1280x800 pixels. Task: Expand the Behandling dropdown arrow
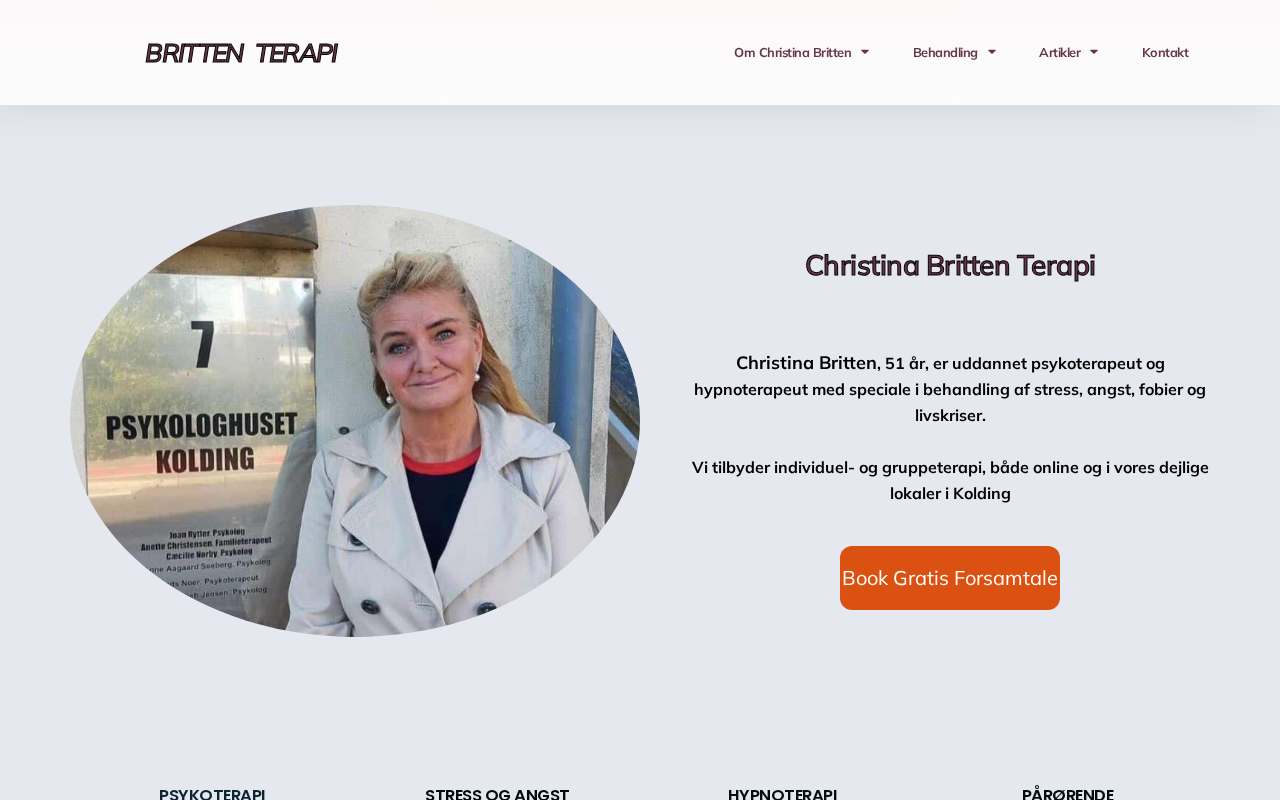(x=991, y=52)
